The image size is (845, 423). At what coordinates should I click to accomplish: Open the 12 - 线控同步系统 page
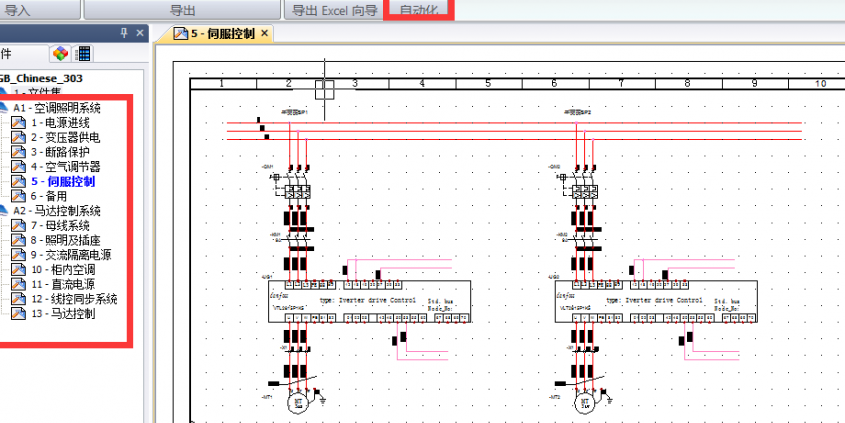click(x=74, y=299)
